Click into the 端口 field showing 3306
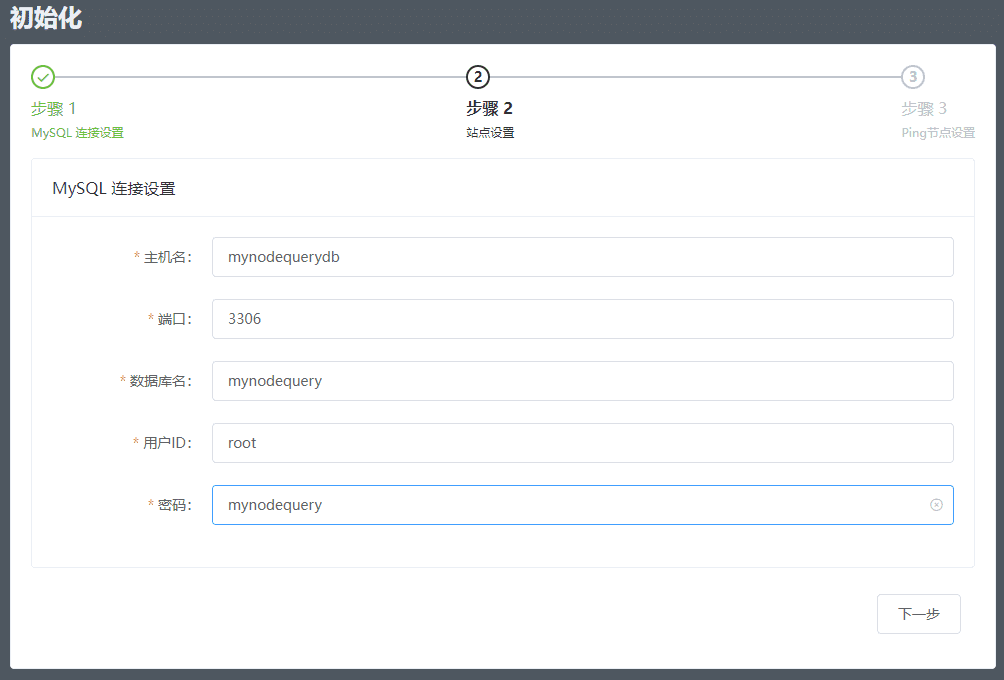 tap(582, 319)
